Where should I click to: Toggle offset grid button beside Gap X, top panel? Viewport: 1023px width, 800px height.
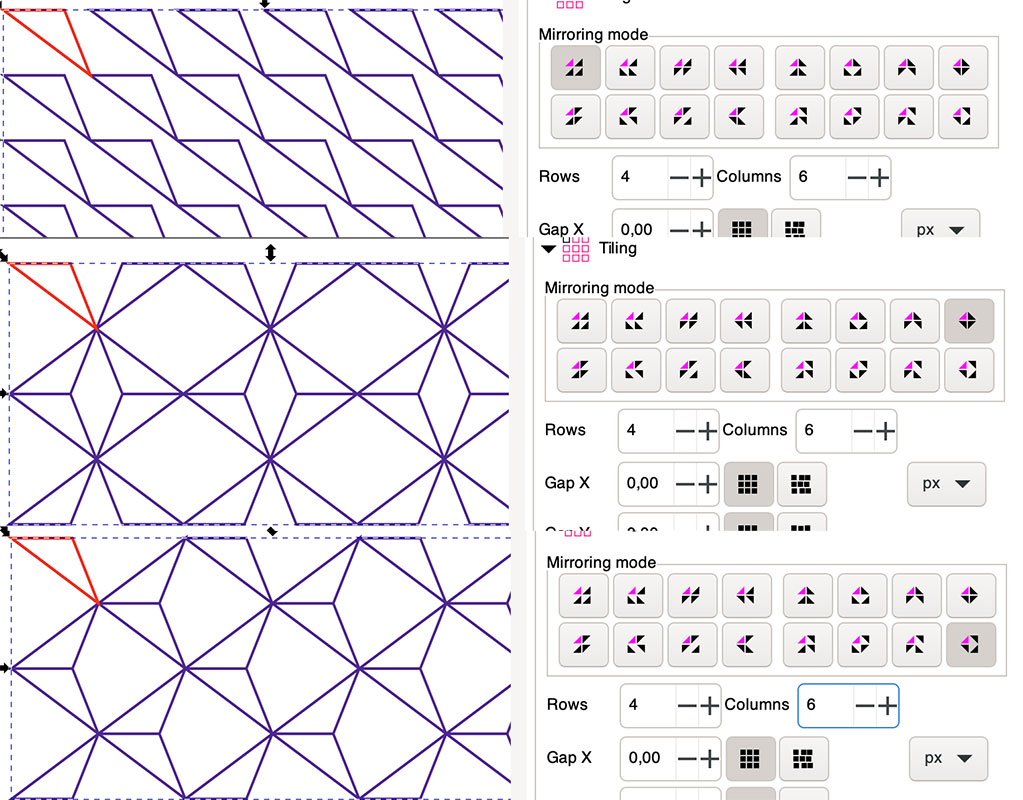[795, 224]
